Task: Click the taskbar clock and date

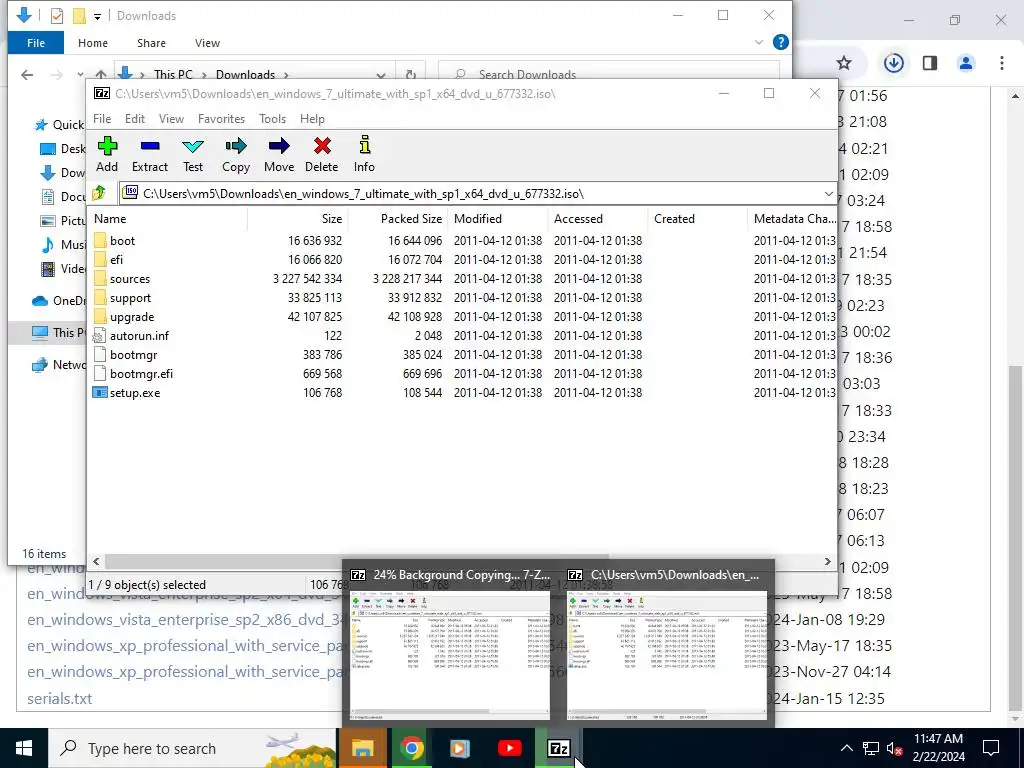Action: pyautogui.click(x=938, y=748)
